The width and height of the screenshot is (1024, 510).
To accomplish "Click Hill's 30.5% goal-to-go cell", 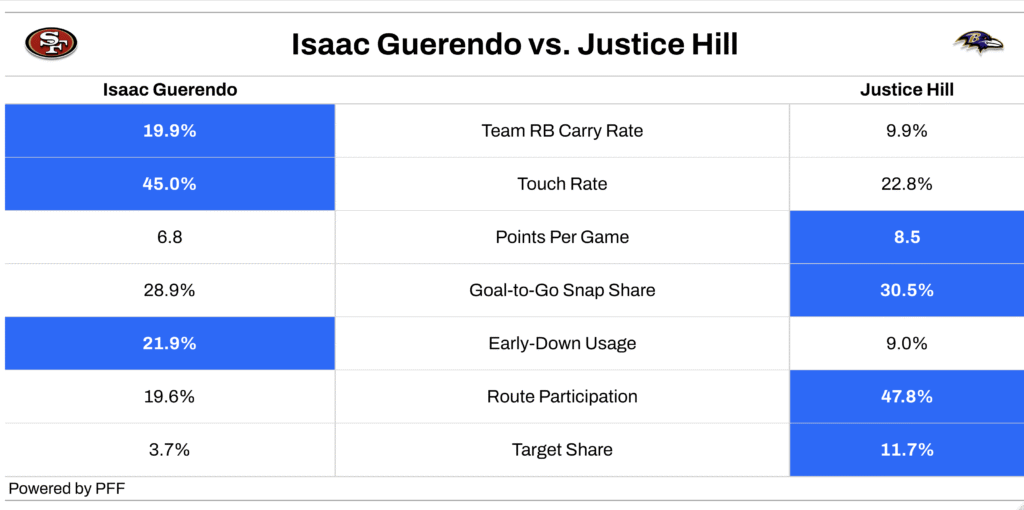I will 906,290.
